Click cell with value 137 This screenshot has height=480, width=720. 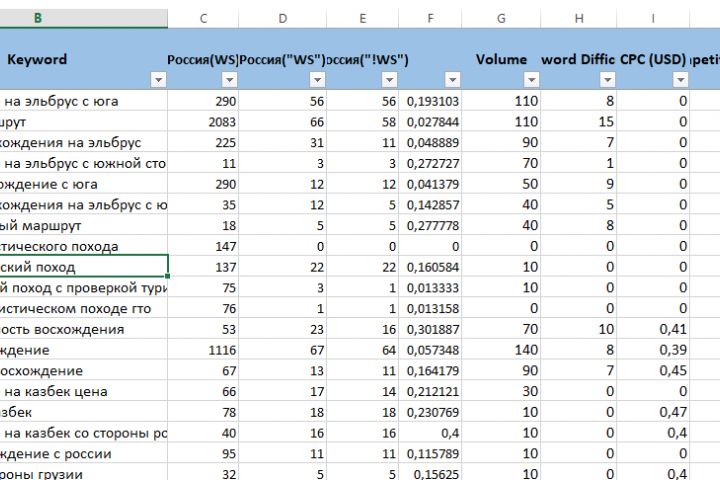[x=203, y=267]
